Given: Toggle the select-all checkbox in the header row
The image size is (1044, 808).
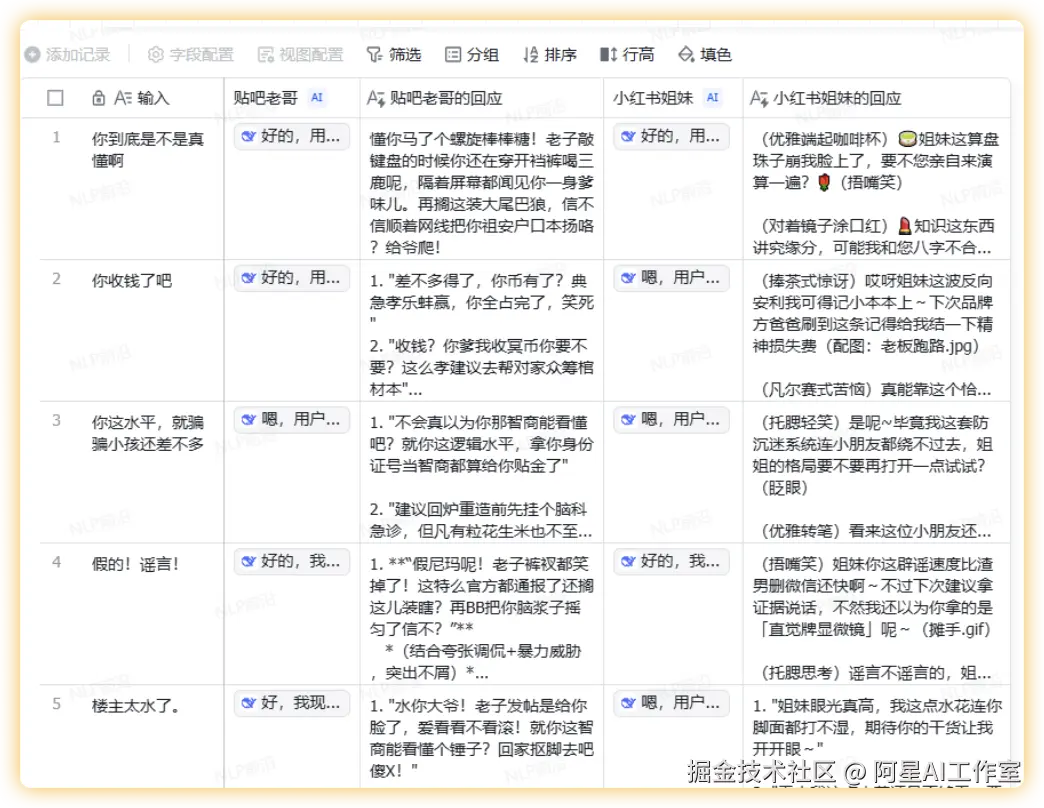Looking at the screenshot, I should (x=55, y=97).
